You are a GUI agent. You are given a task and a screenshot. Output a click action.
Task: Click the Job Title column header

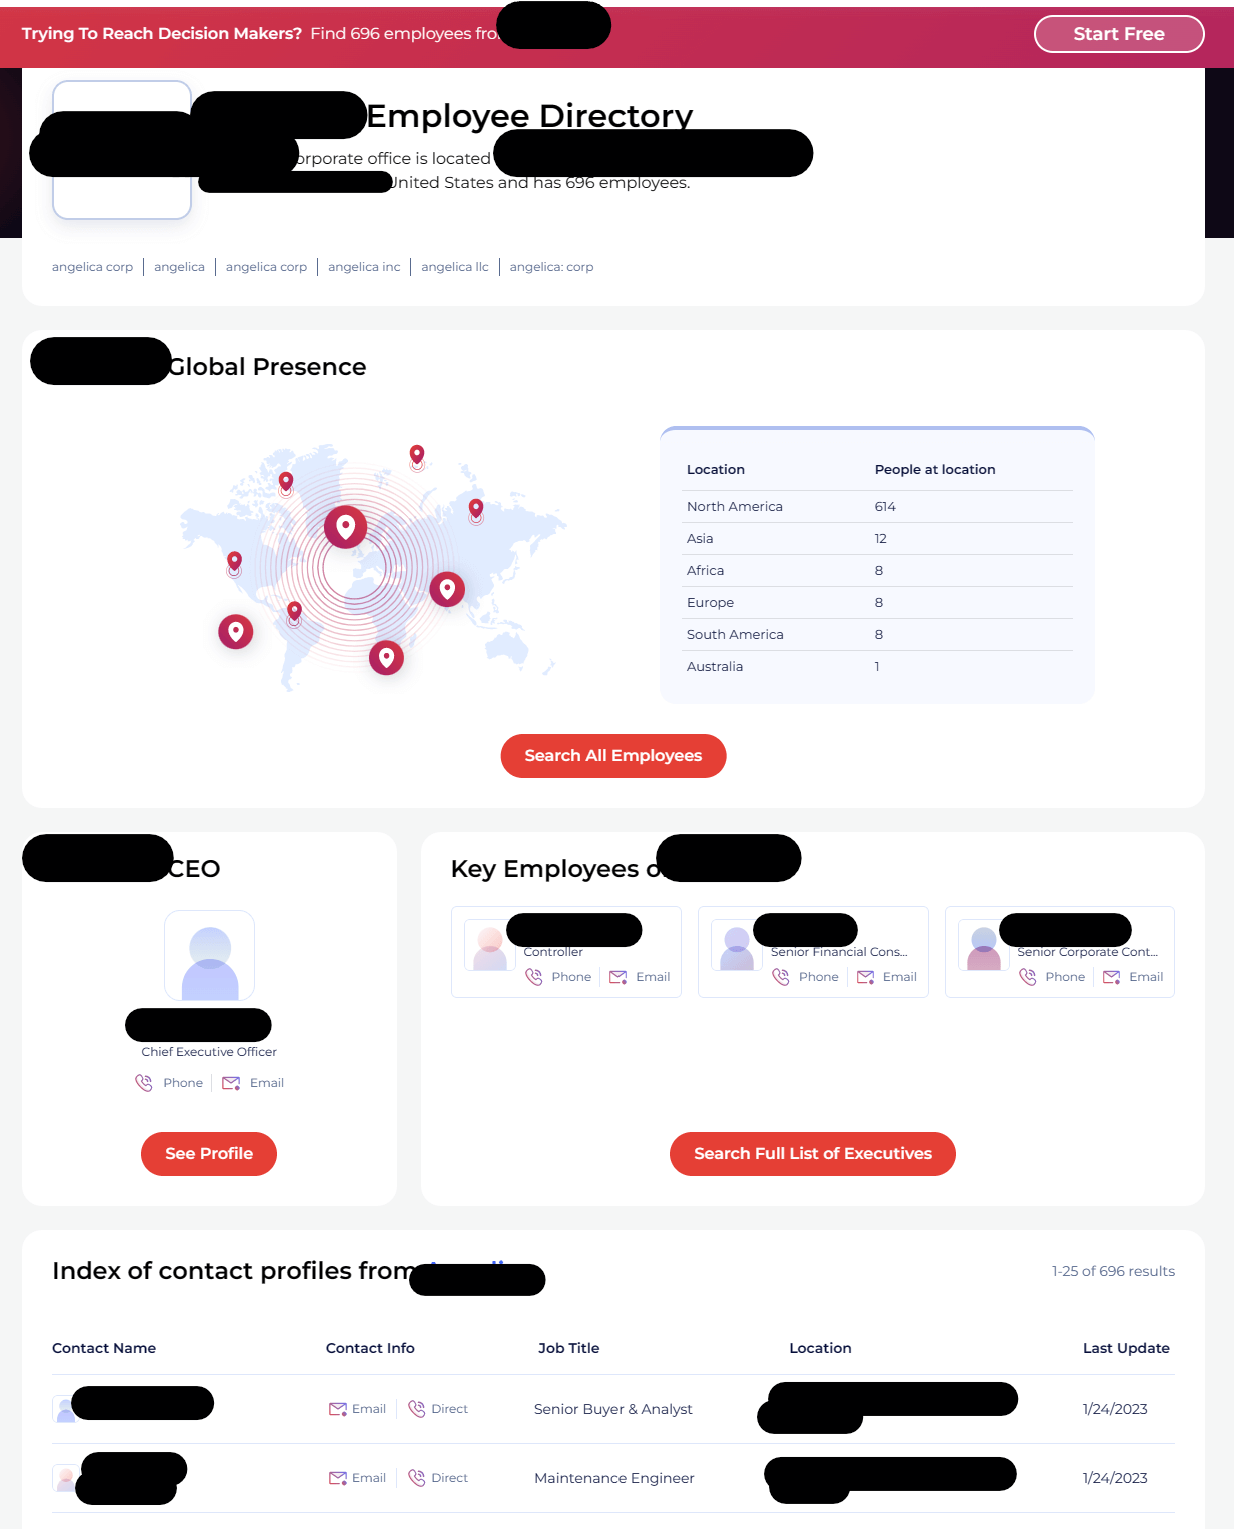pos(568,1348)
